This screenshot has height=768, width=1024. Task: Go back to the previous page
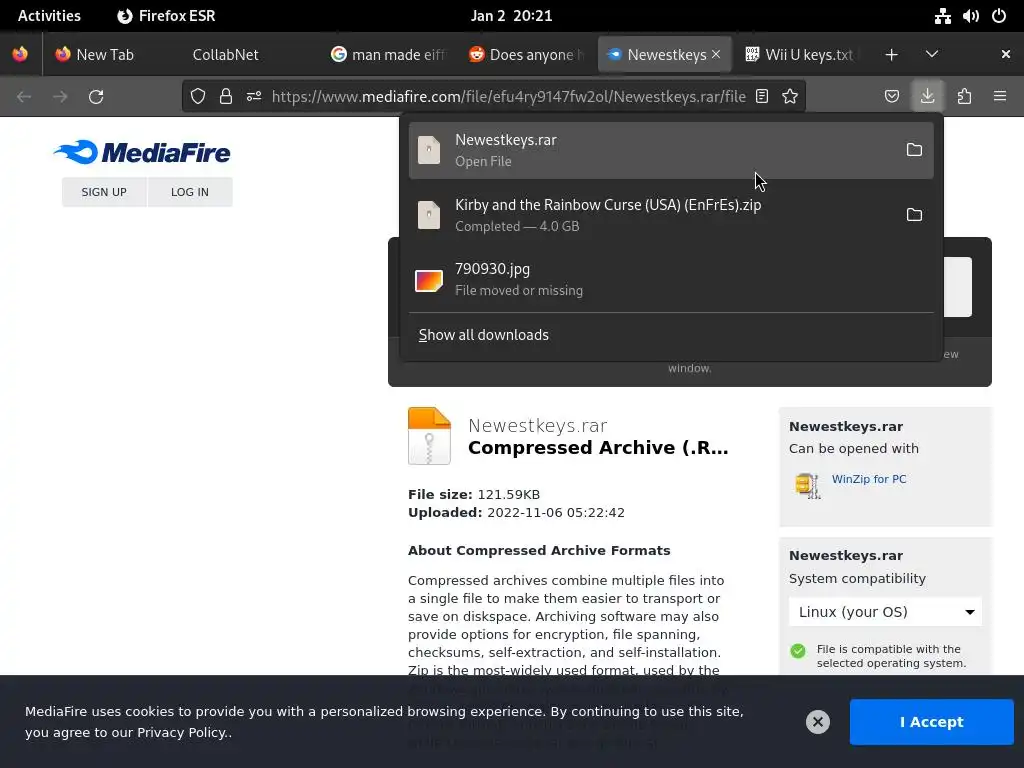24,96
